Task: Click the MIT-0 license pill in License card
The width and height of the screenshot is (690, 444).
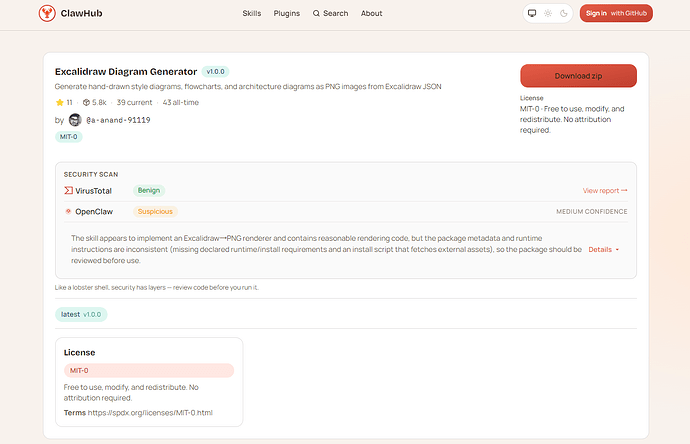Action: (149, 371)
